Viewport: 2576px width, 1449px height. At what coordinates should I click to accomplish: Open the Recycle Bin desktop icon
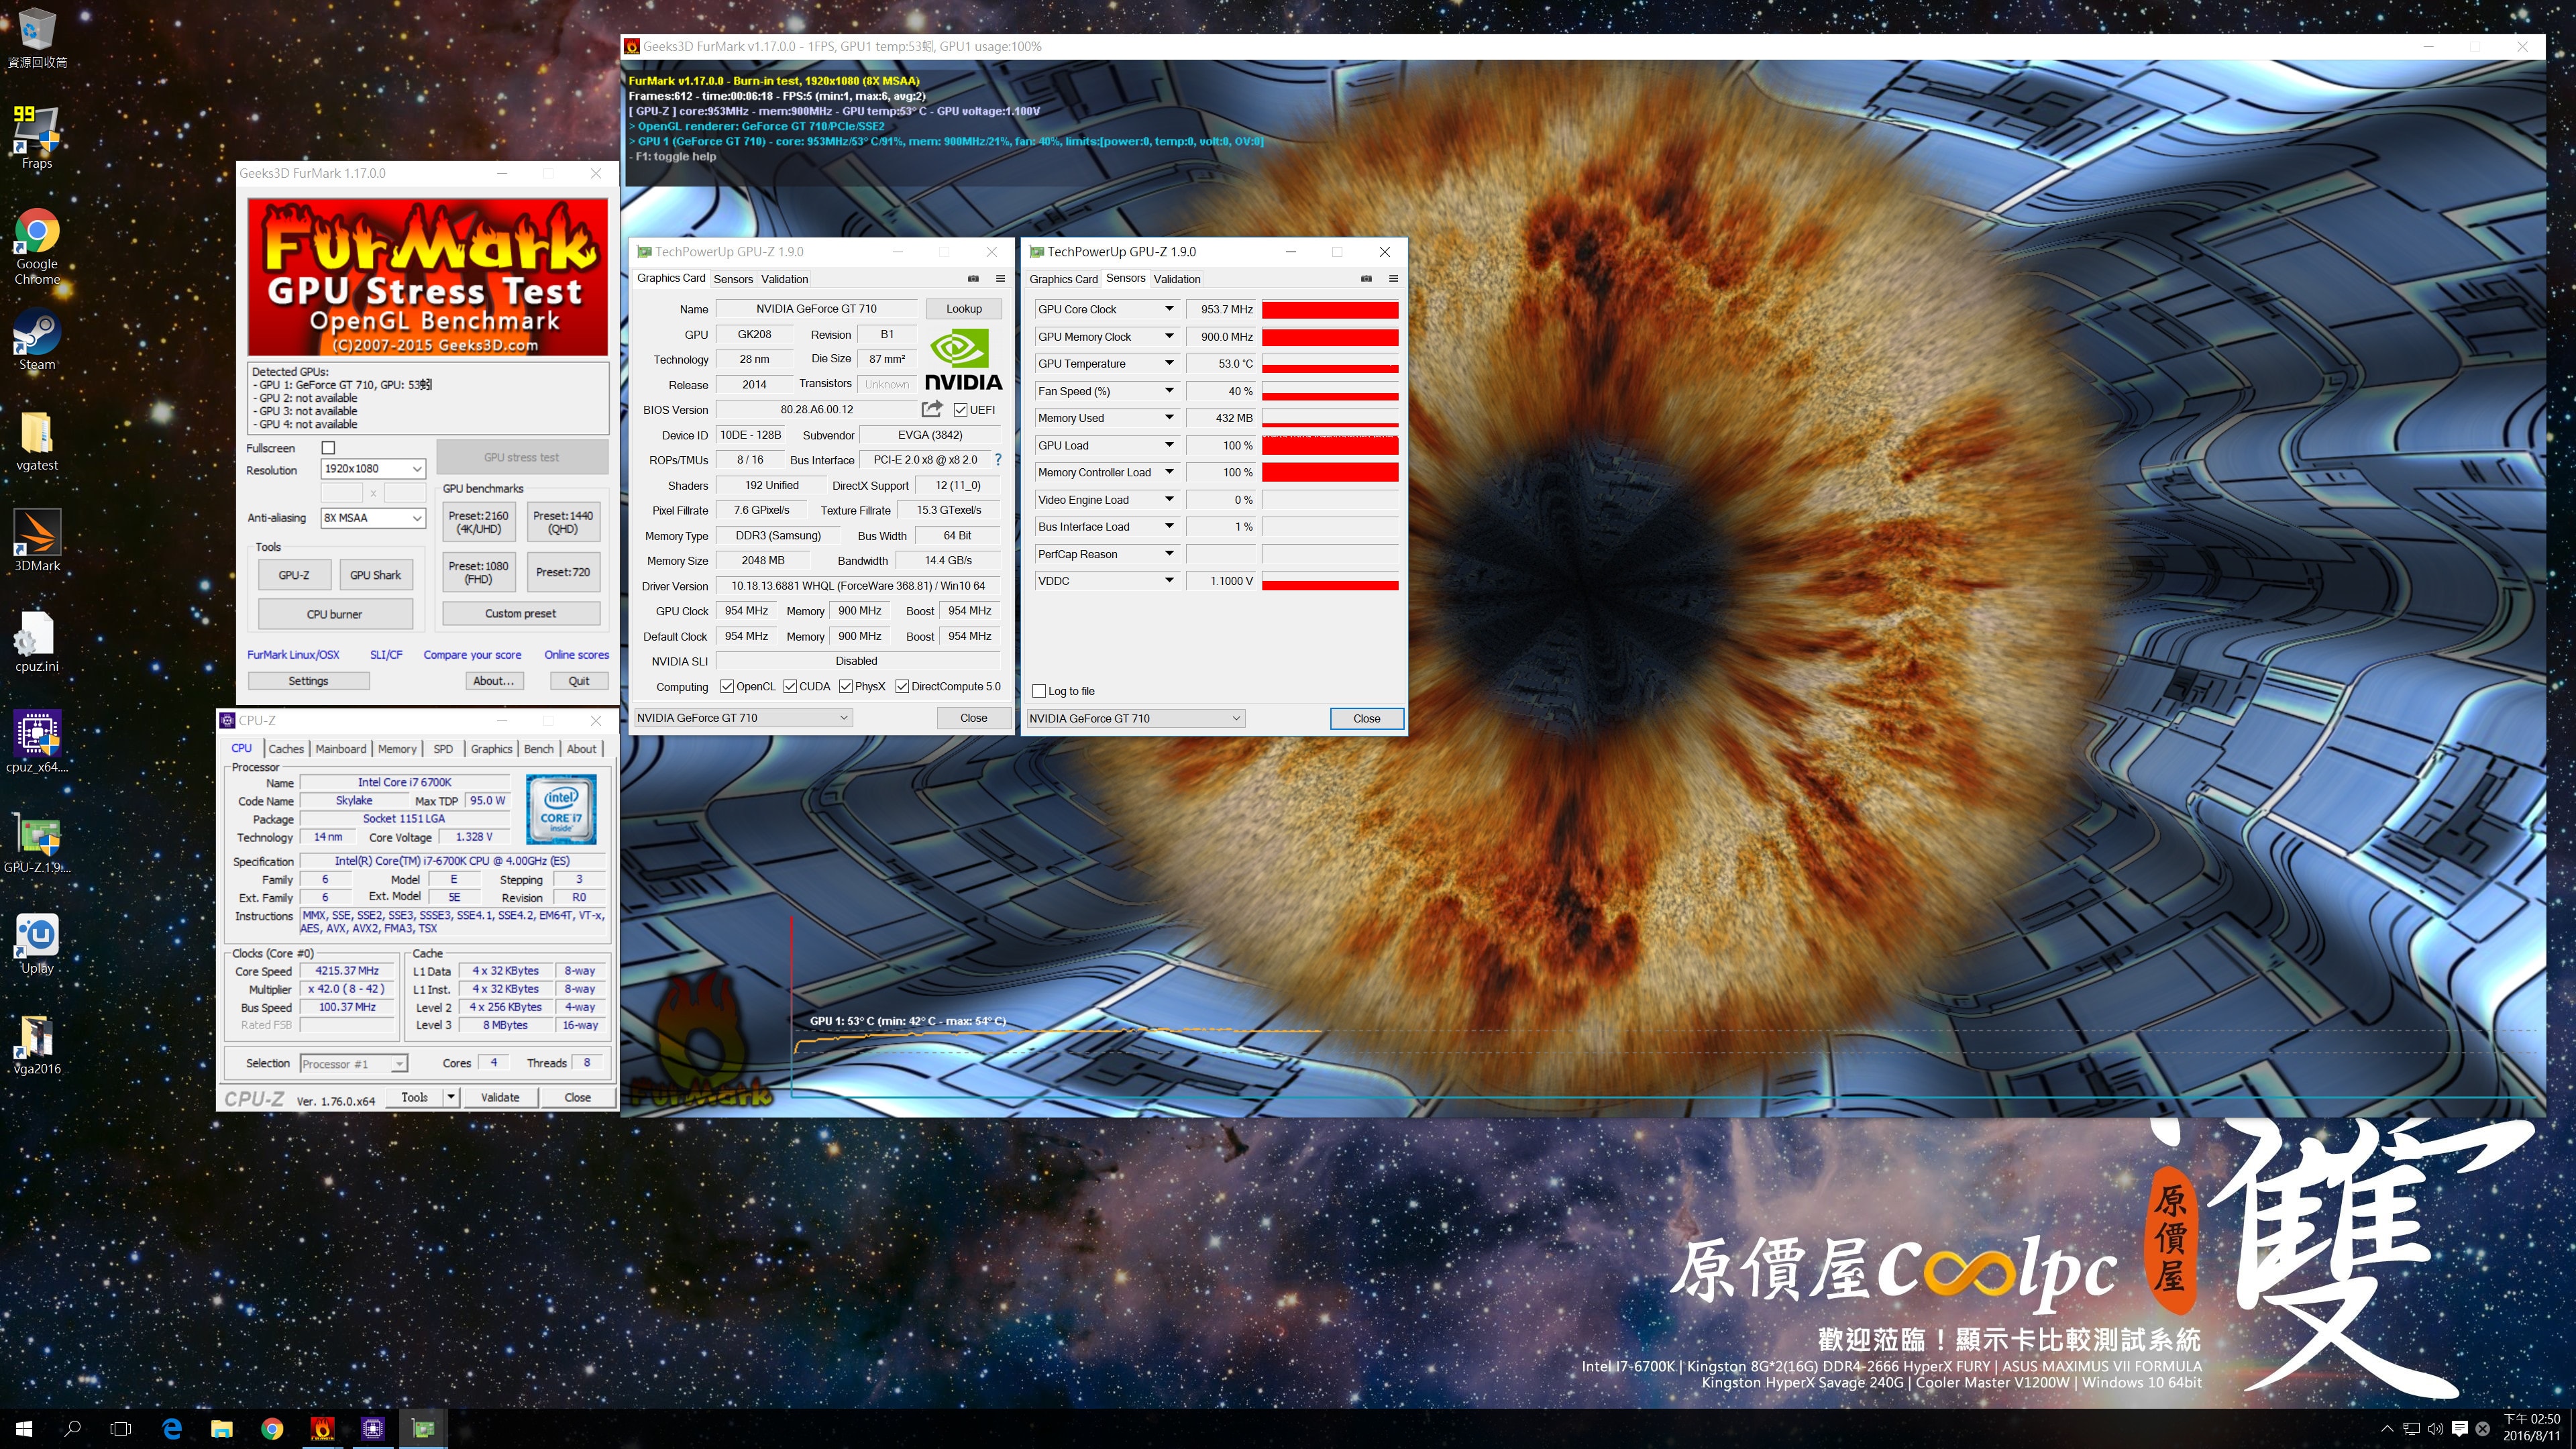[x=37, y=39]
